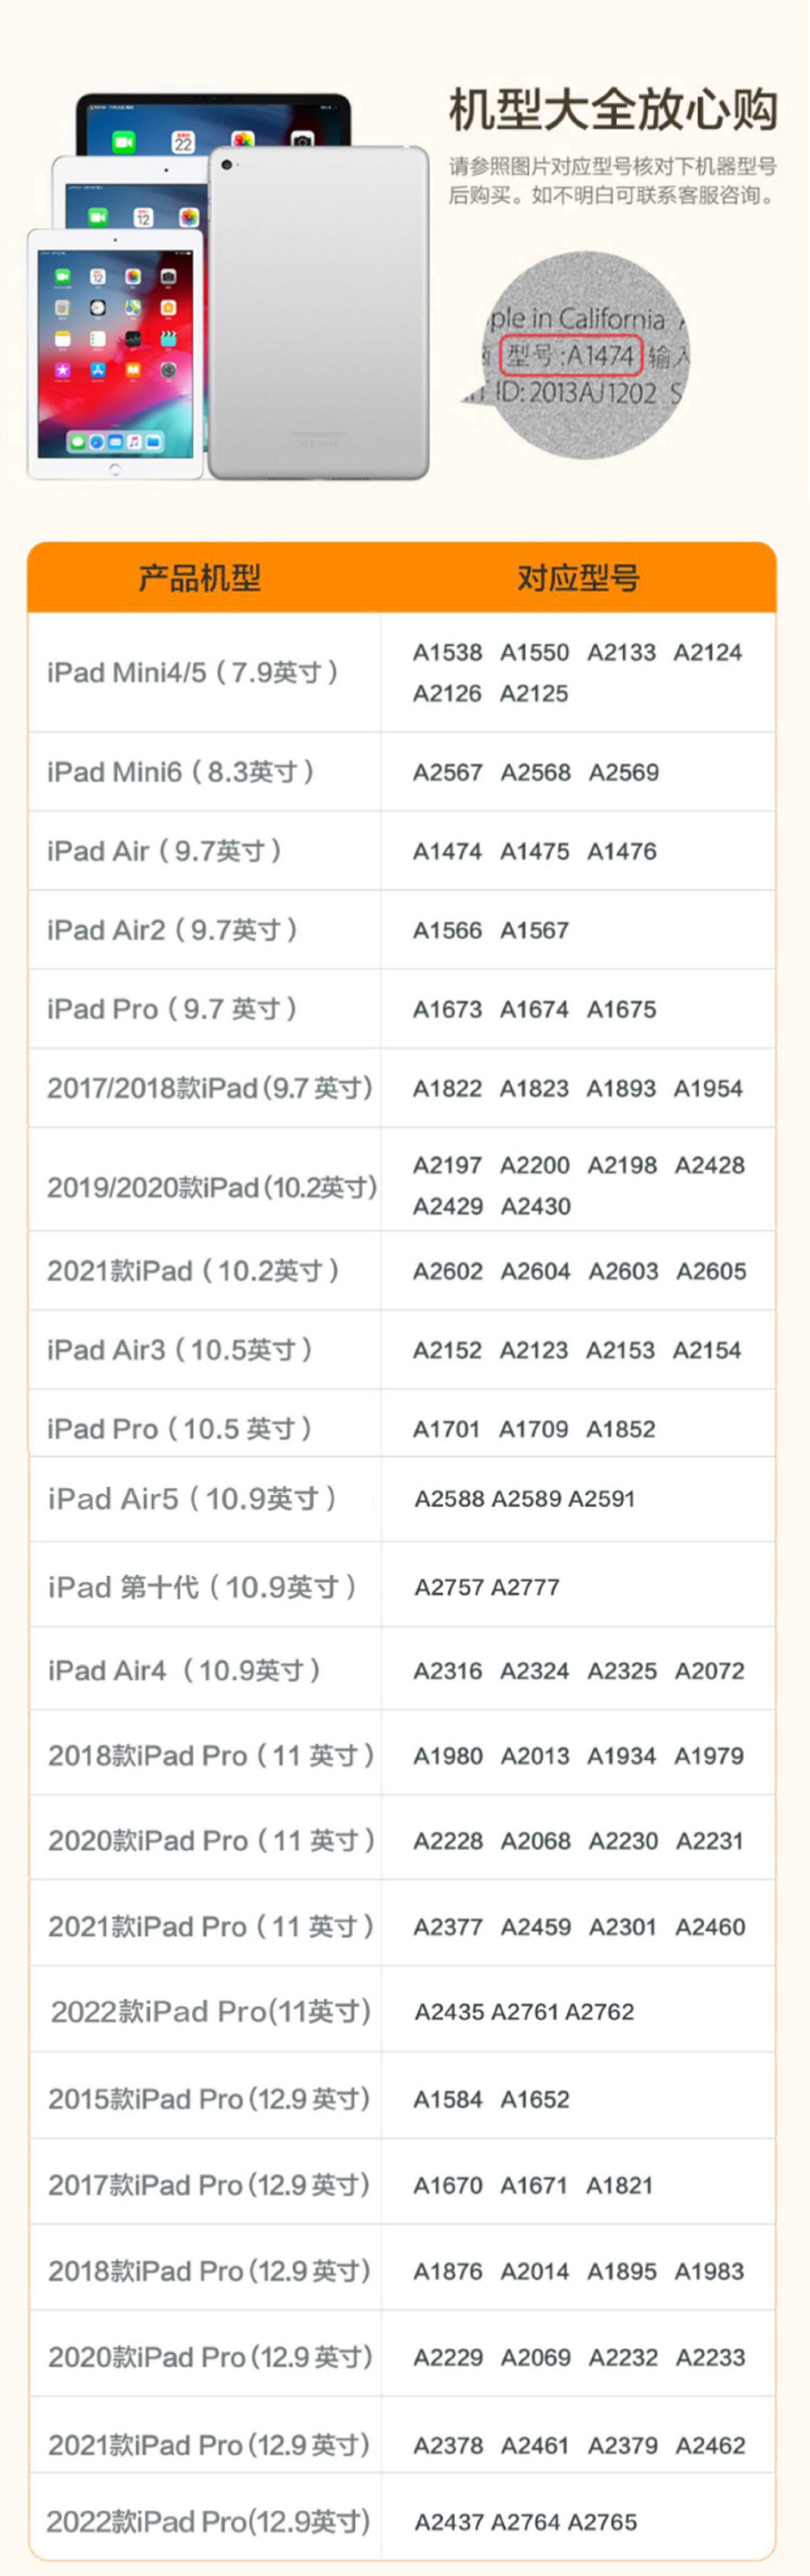This screenshot has height=2576, width=810.
Task: Select the iPad Air5 (10.9英寸) row label
Action: [192, 1499]
